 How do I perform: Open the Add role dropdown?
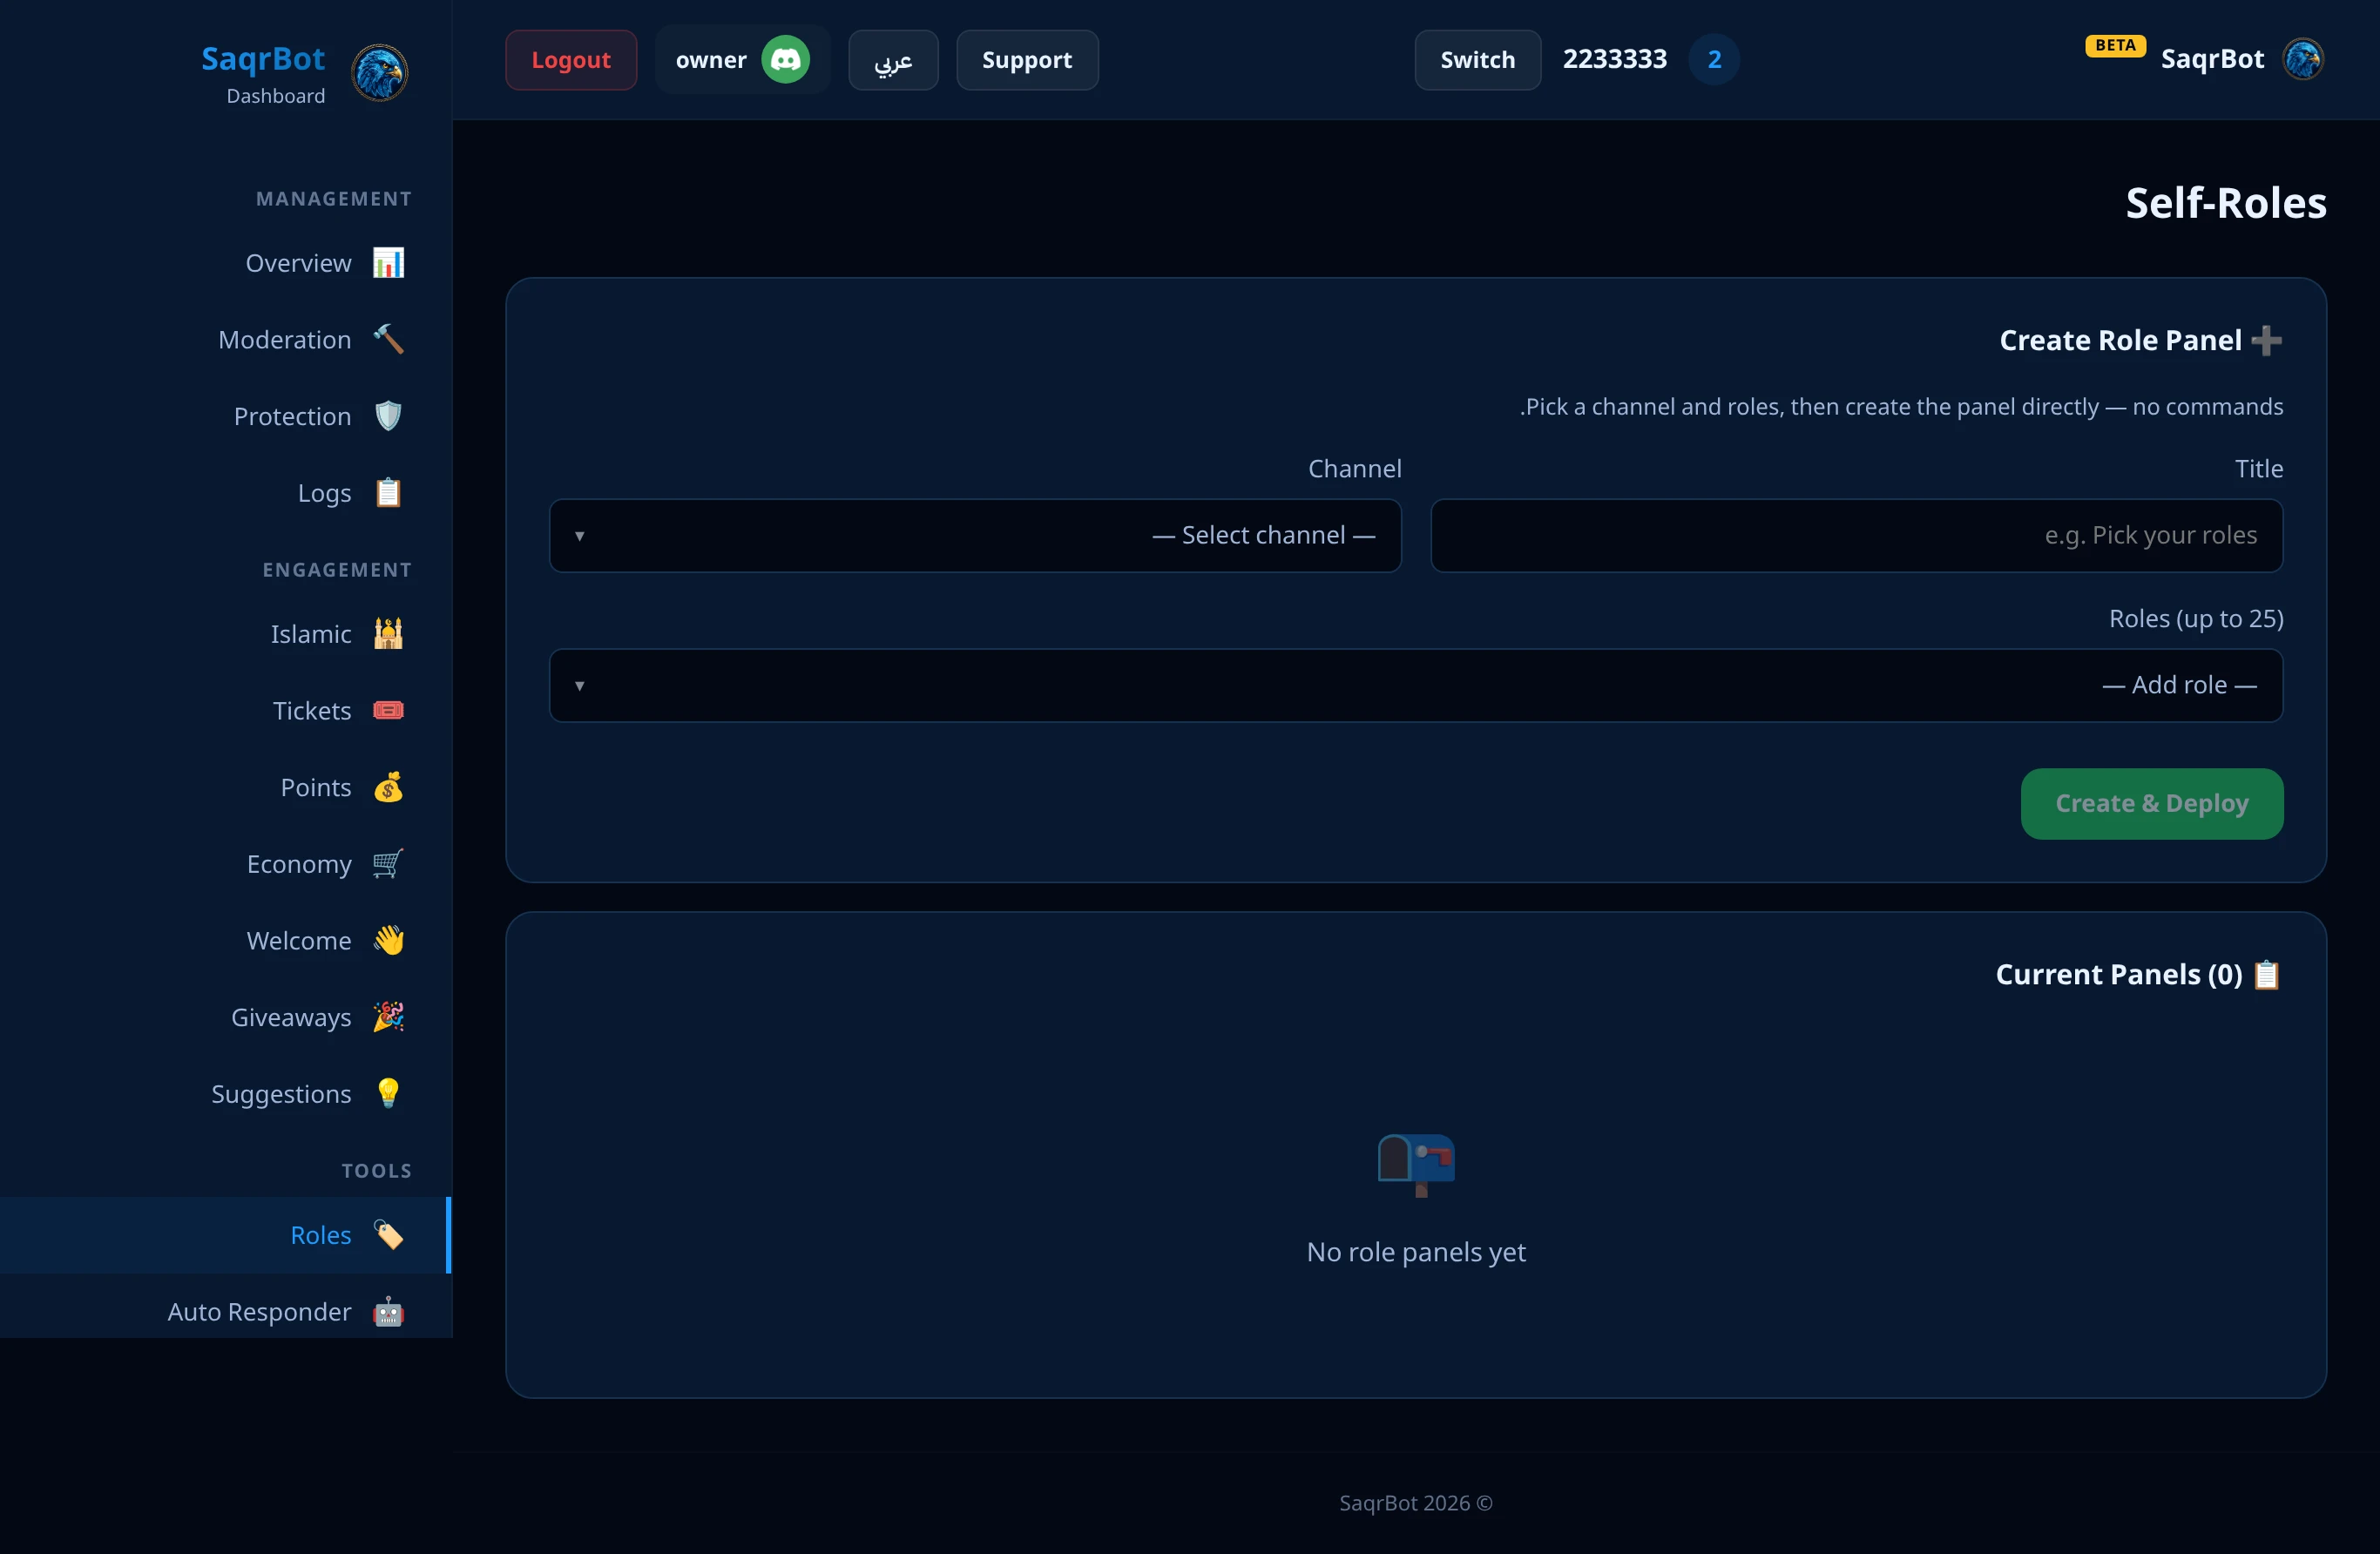[1416, 686]
